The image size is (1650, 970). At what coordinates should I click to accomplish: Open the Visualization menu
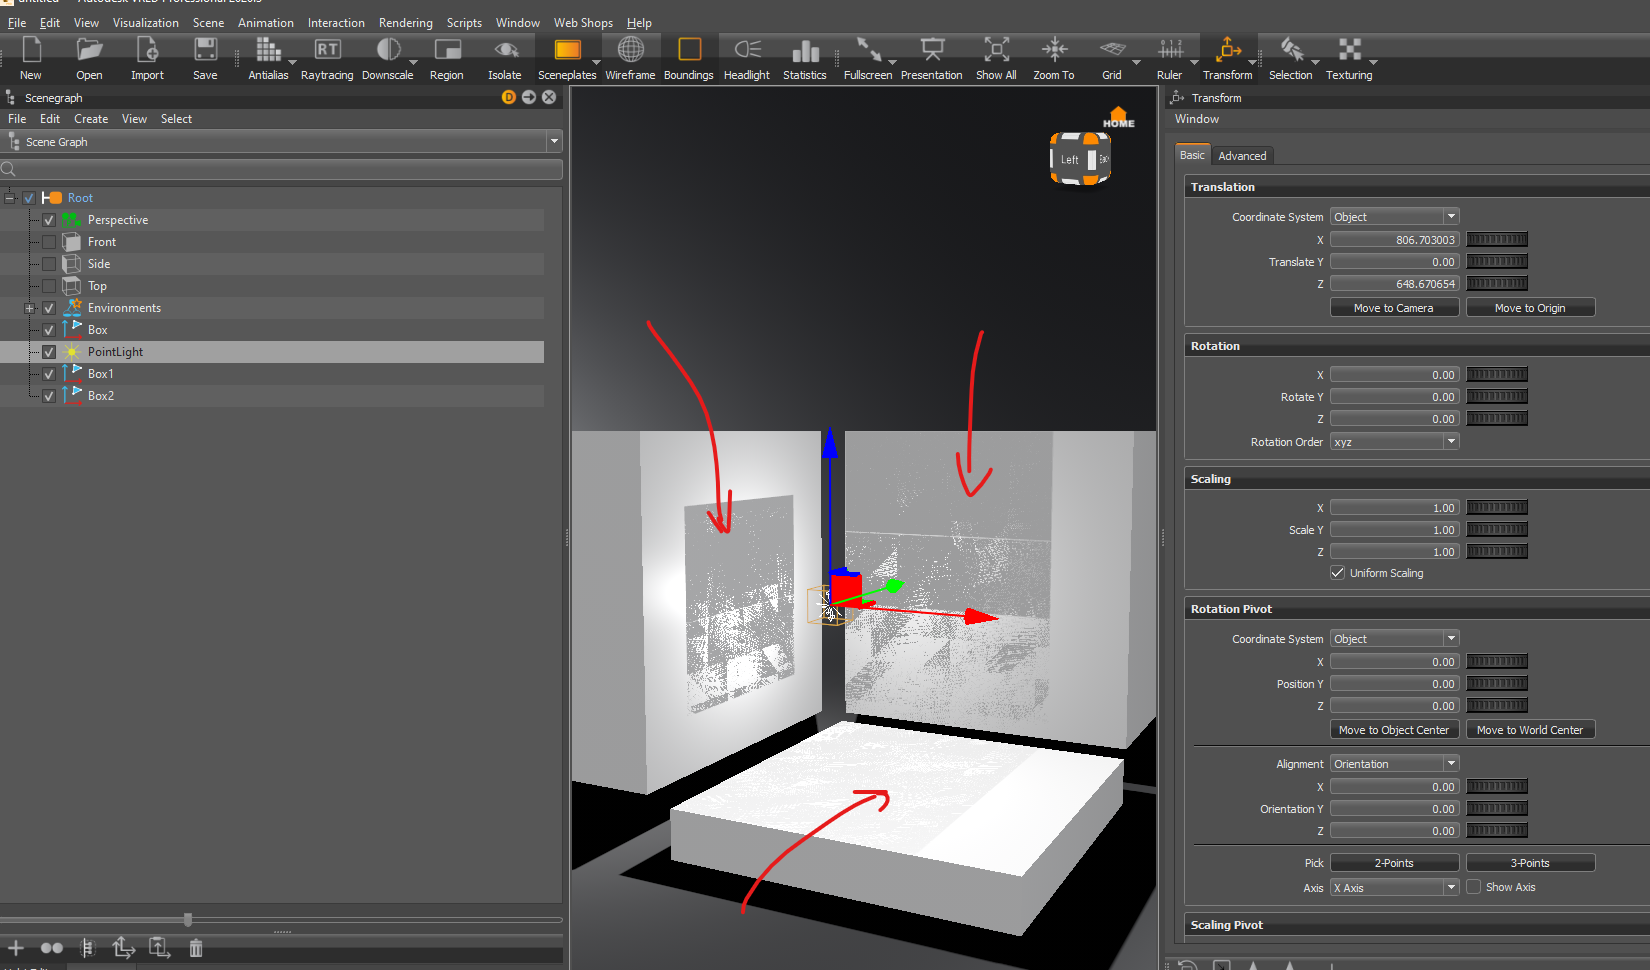(146, 23)
